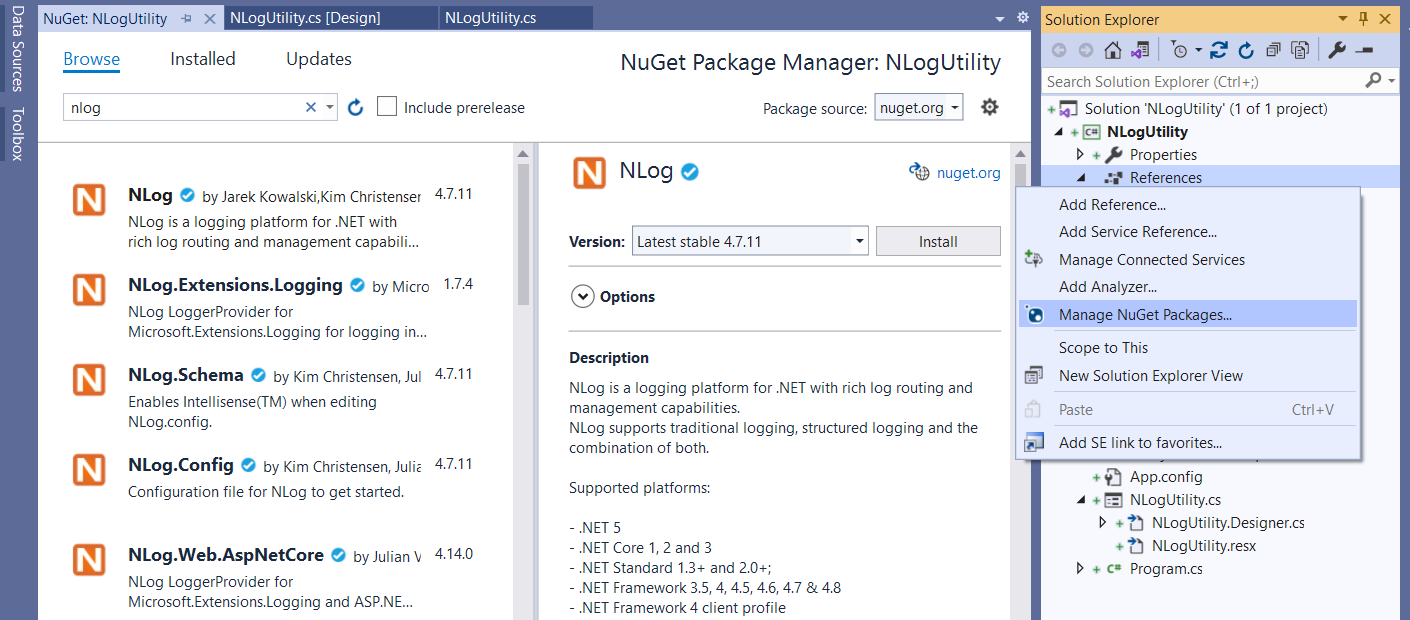Click the Refresh icon in Solution Explorer toolbar

(x=1246, y=50)
